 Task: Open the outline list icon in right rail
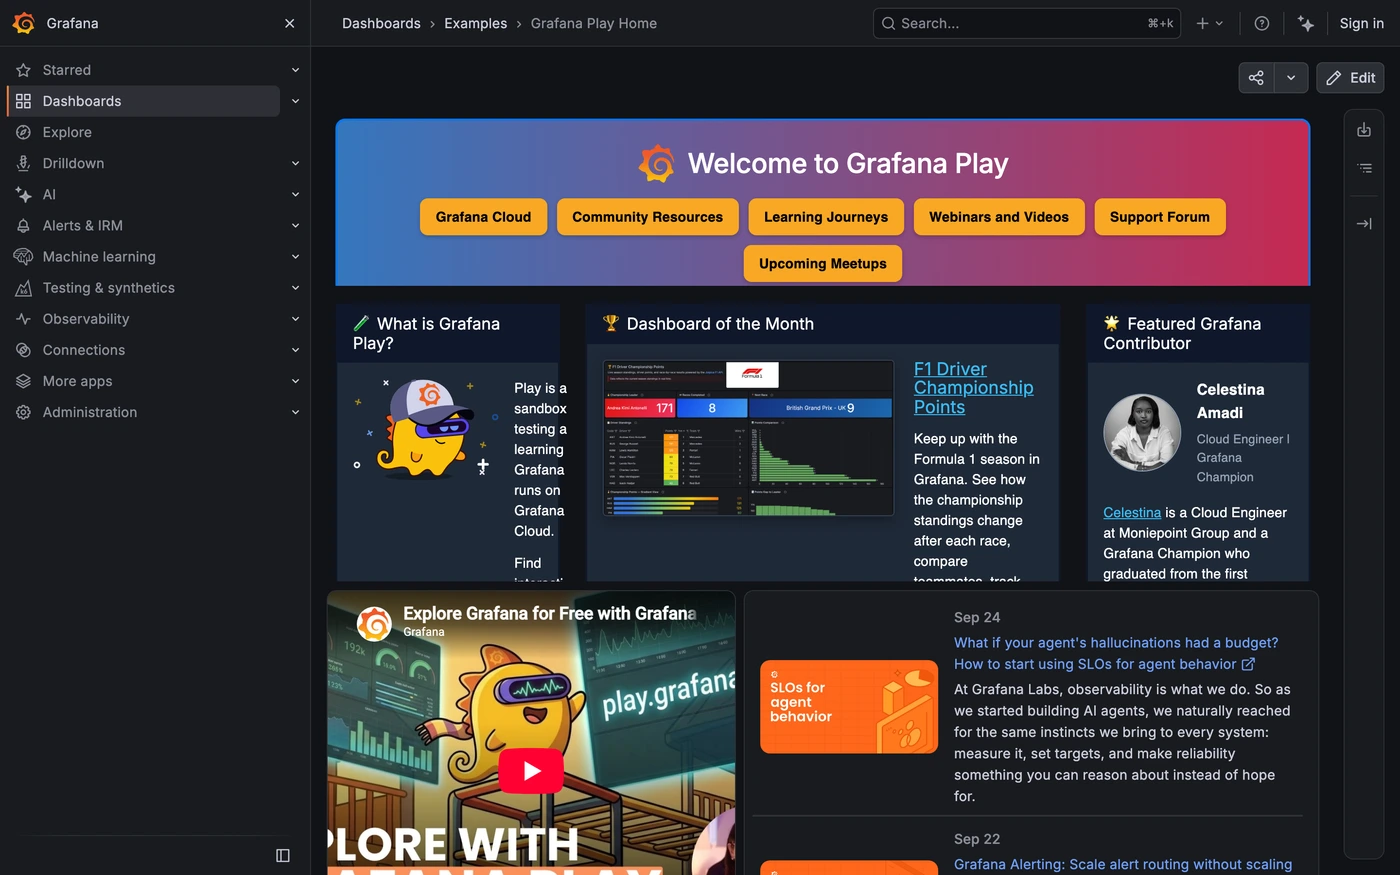[1364, 168]
